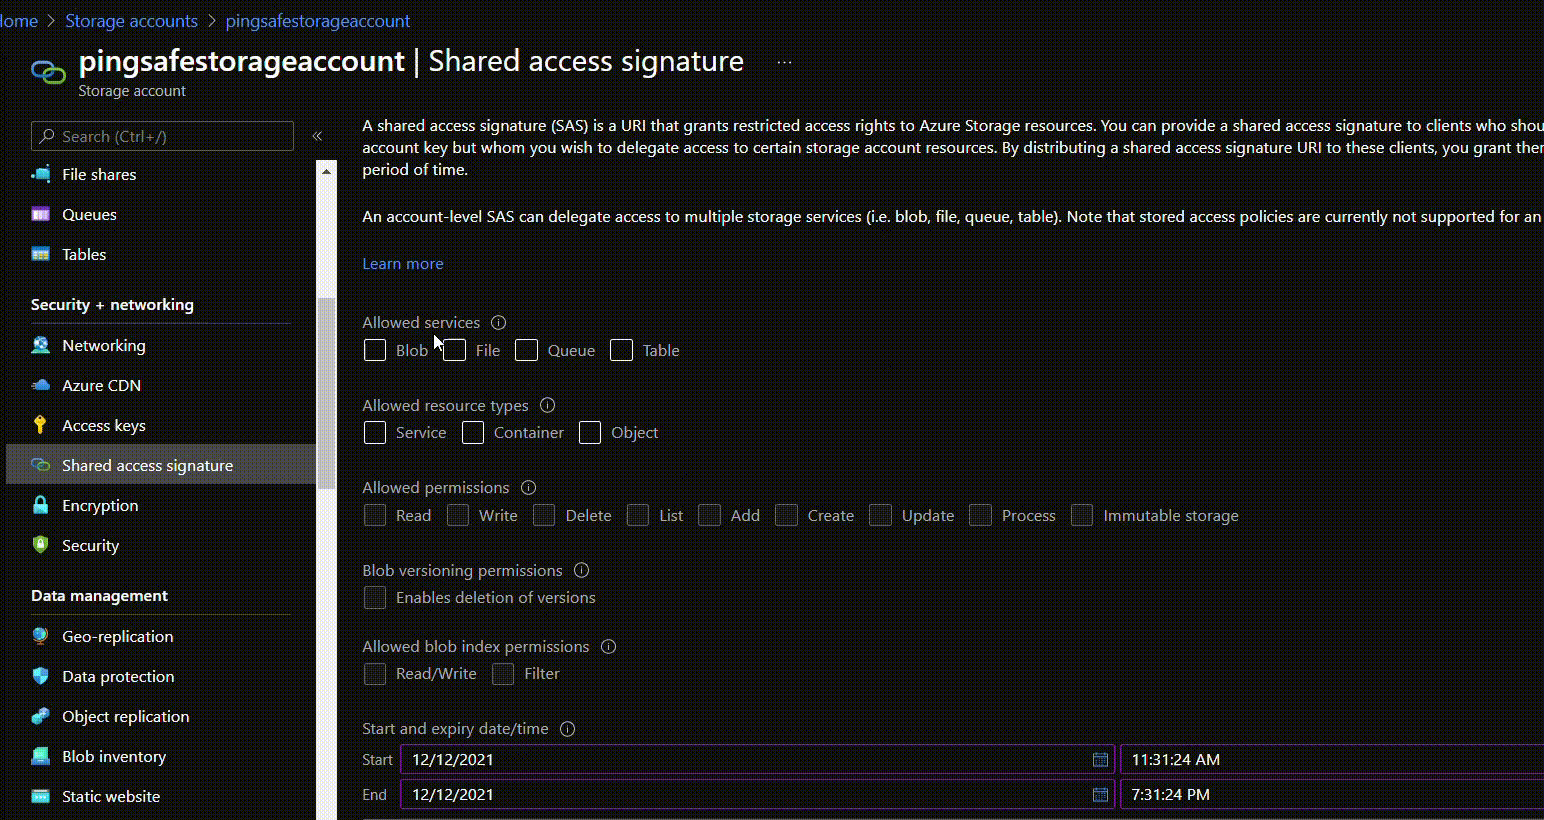
Task: Check the Container resource type box
Action: (473, 432)
